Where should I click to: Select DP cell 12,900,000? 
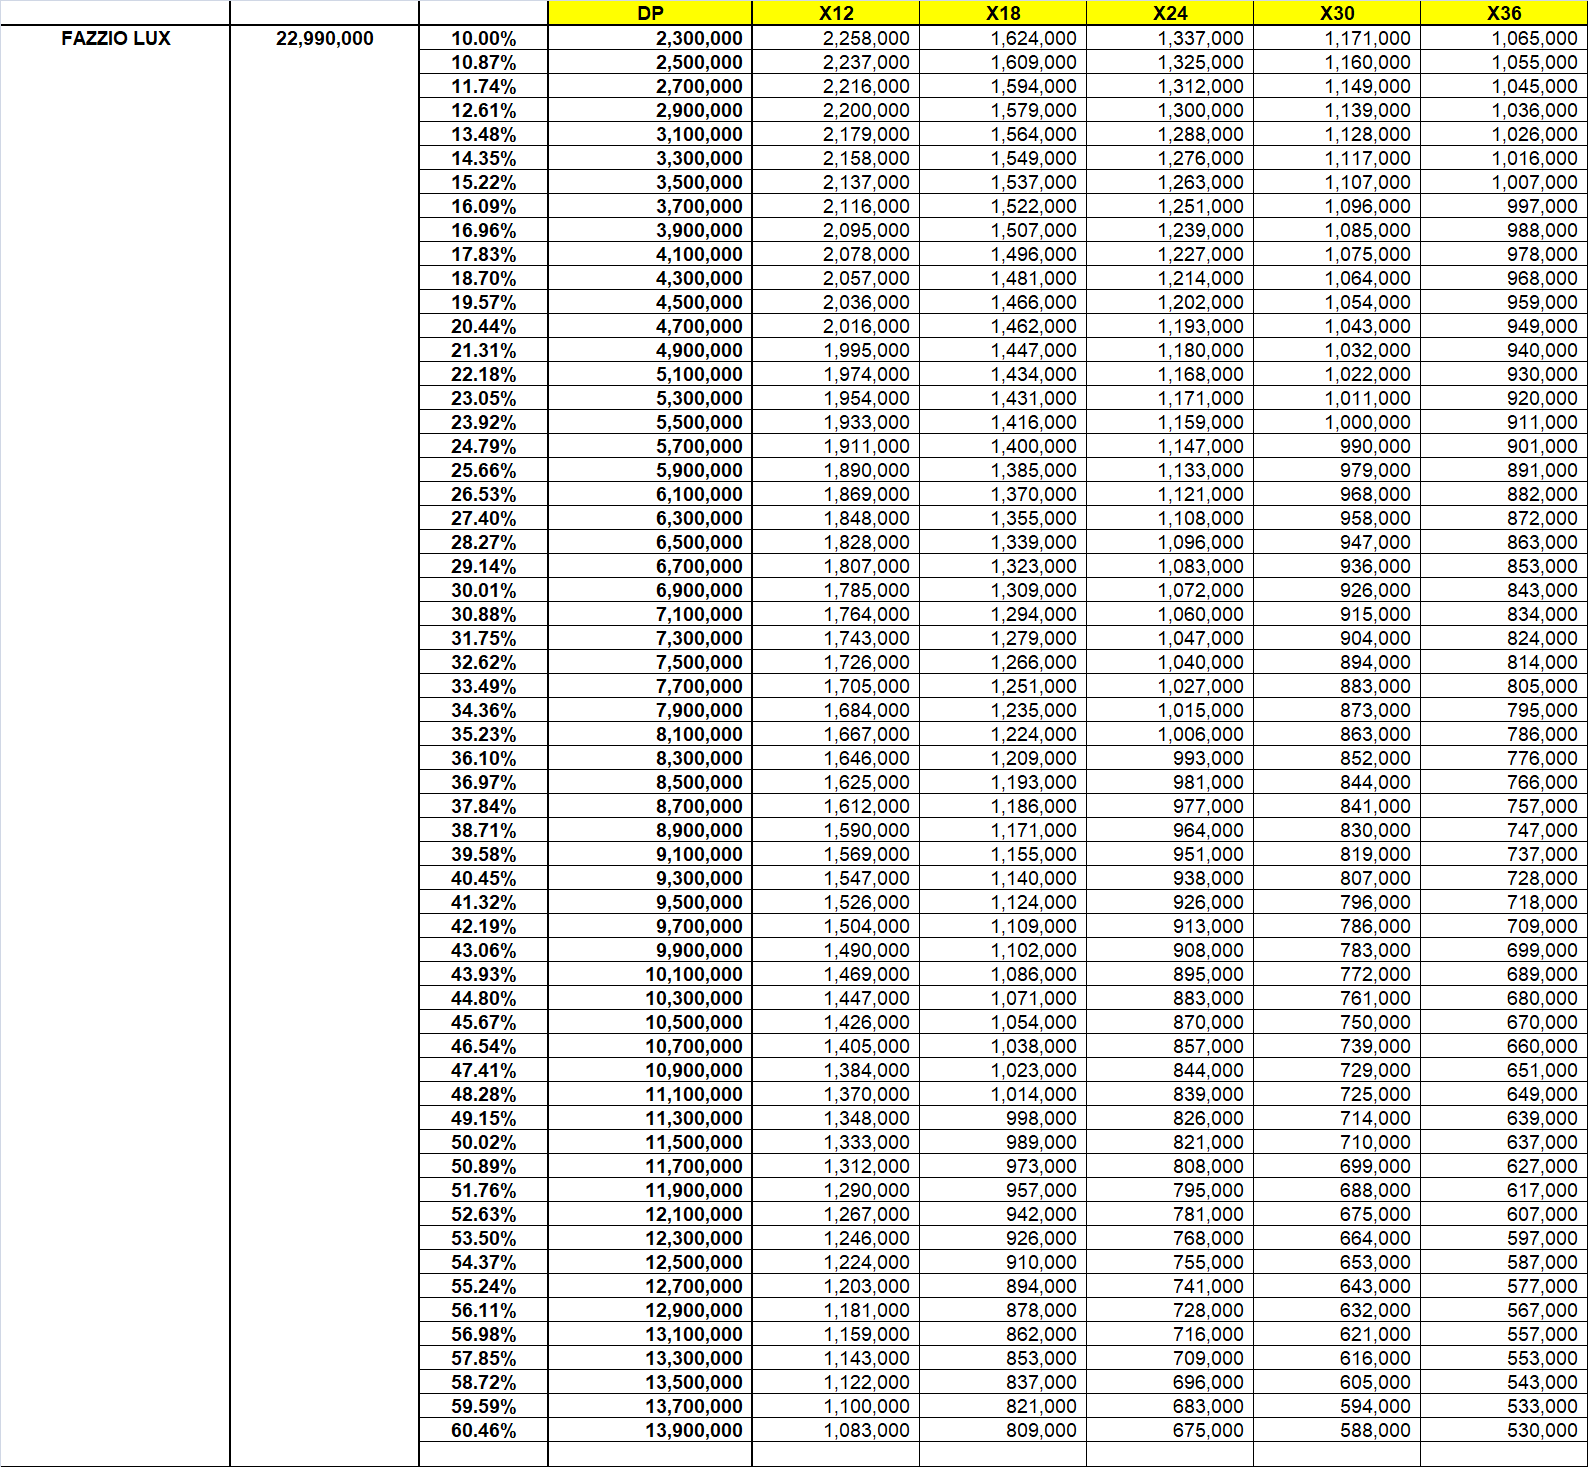point(650,1310)
